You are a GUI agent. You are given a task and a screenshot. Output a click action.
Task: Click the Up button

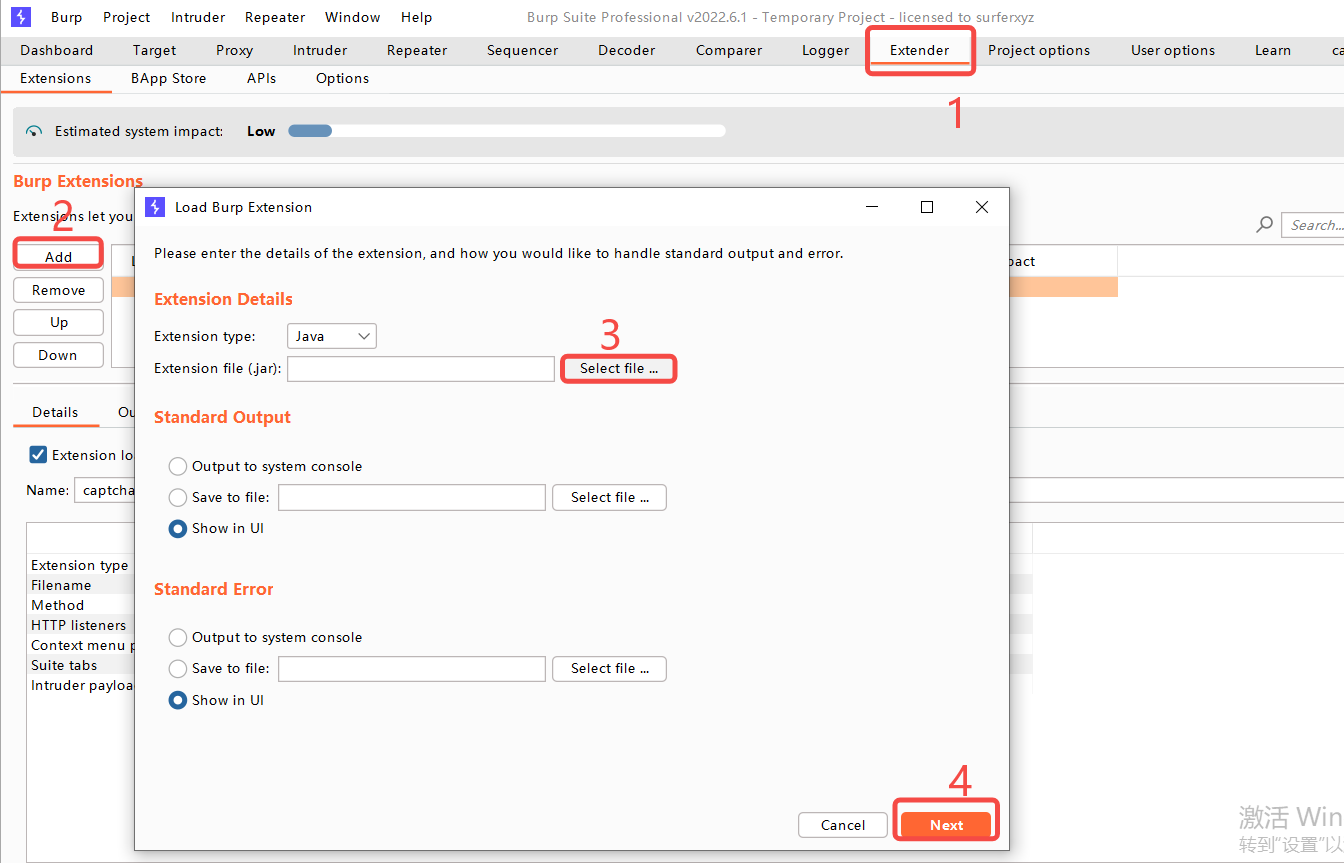coord(58,322)
